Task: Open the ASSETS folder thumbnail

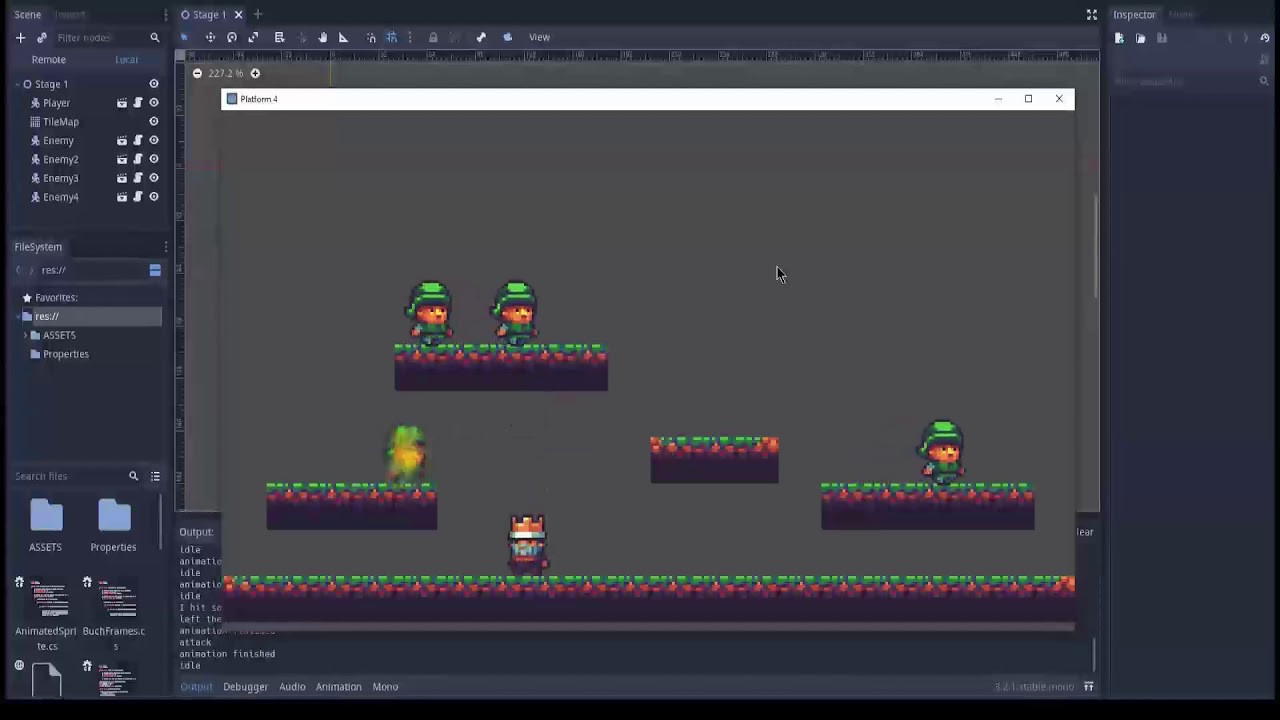Action: (x=45, y=526)
